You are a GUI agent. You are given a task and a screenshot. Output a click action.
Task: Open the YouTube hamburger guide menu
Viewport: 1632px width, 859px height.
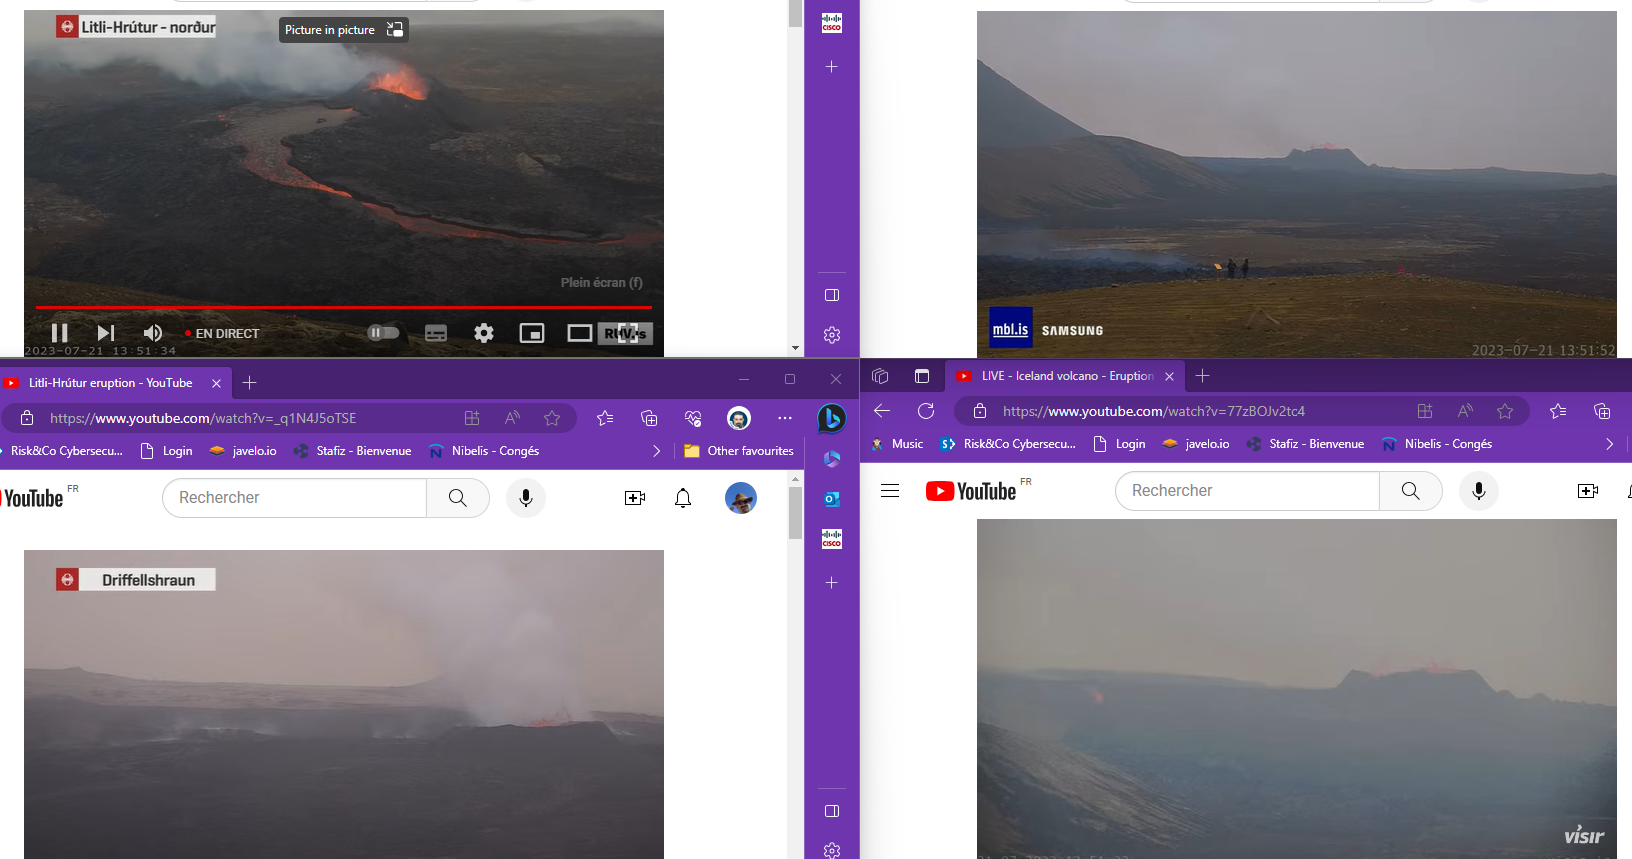[890, 491]
